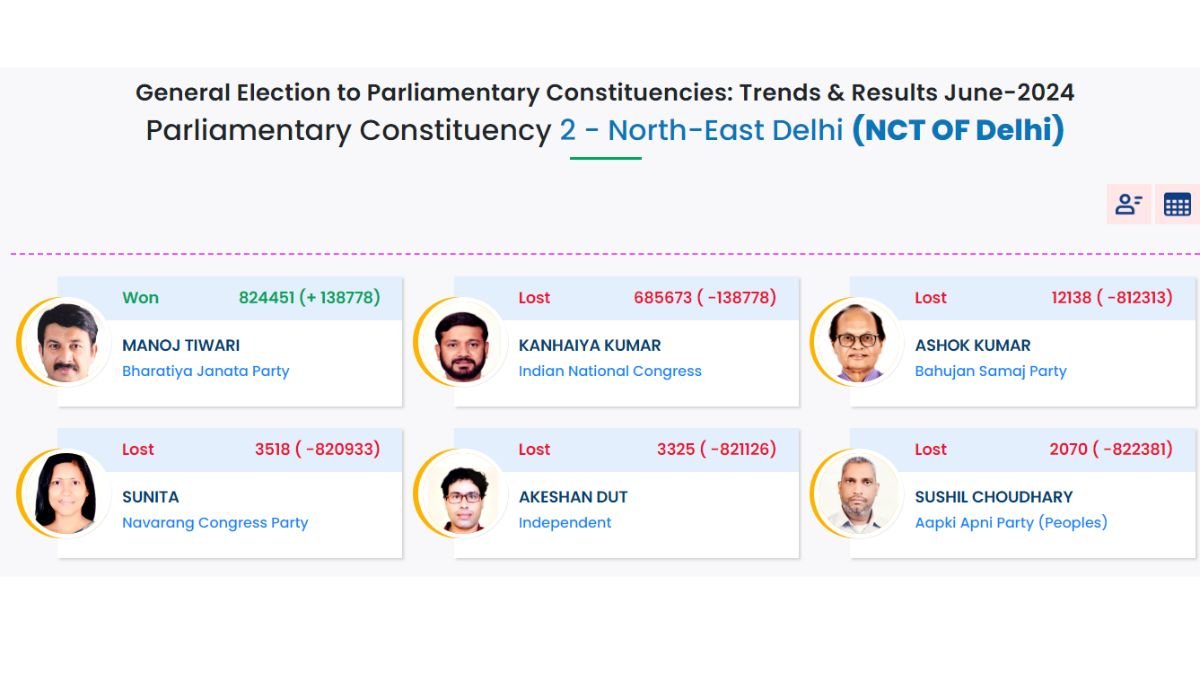This screenshot has width=1200, height=675.
Task: Click Kanhaiya Kumar's candidate photo
Action: pos(461,342)
